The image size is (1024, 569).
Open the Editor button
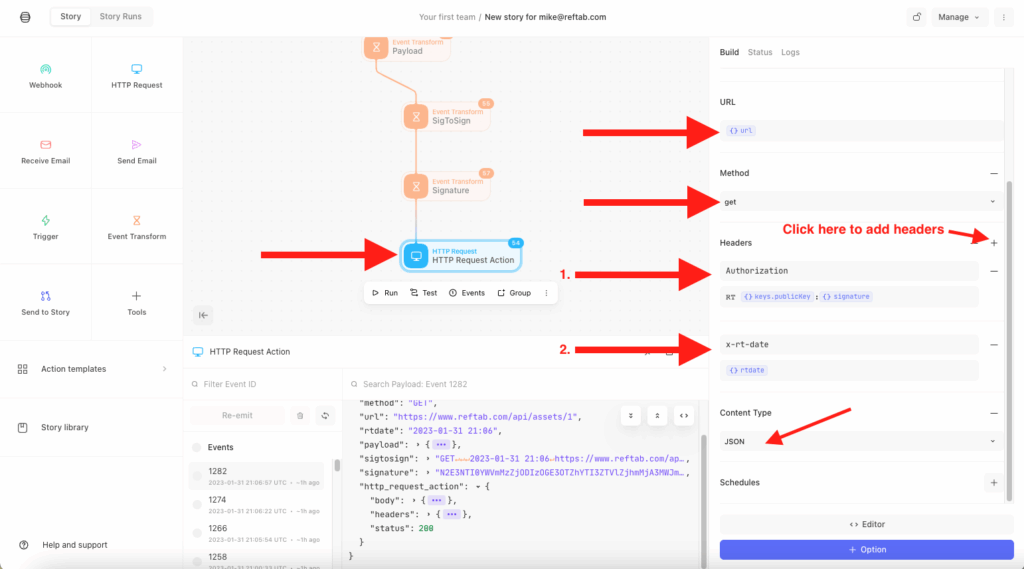pos(867,525)
